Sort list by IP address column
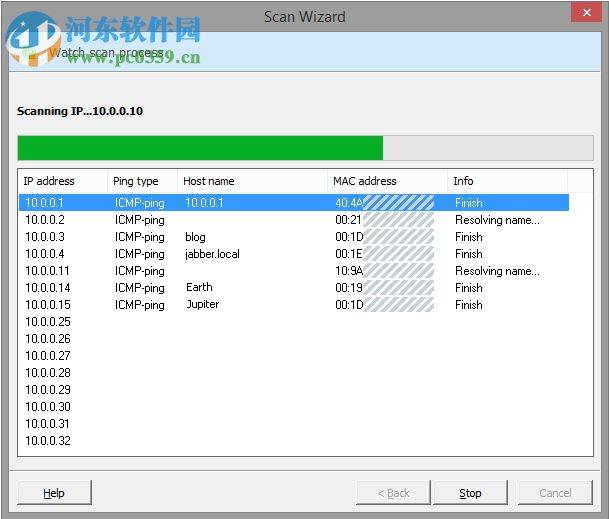Screen dimensions: 609x519 tap(63, 181)
